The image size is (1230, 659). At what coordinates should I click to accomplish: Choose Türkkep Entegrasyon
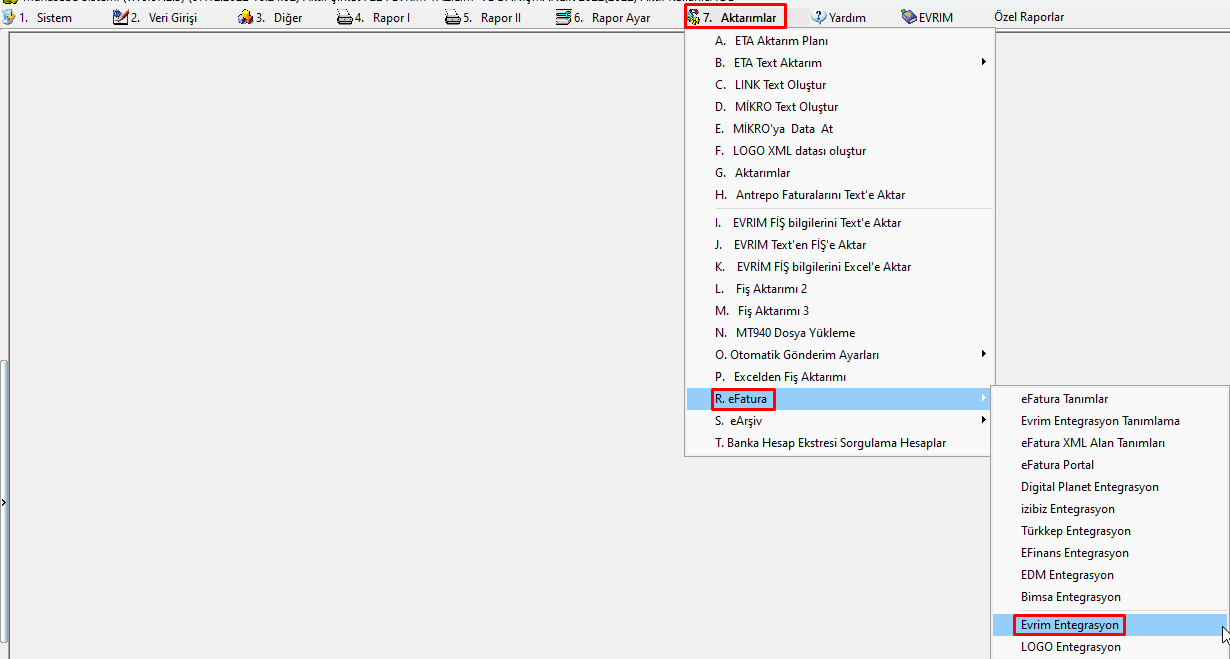tap(1110, 531)
